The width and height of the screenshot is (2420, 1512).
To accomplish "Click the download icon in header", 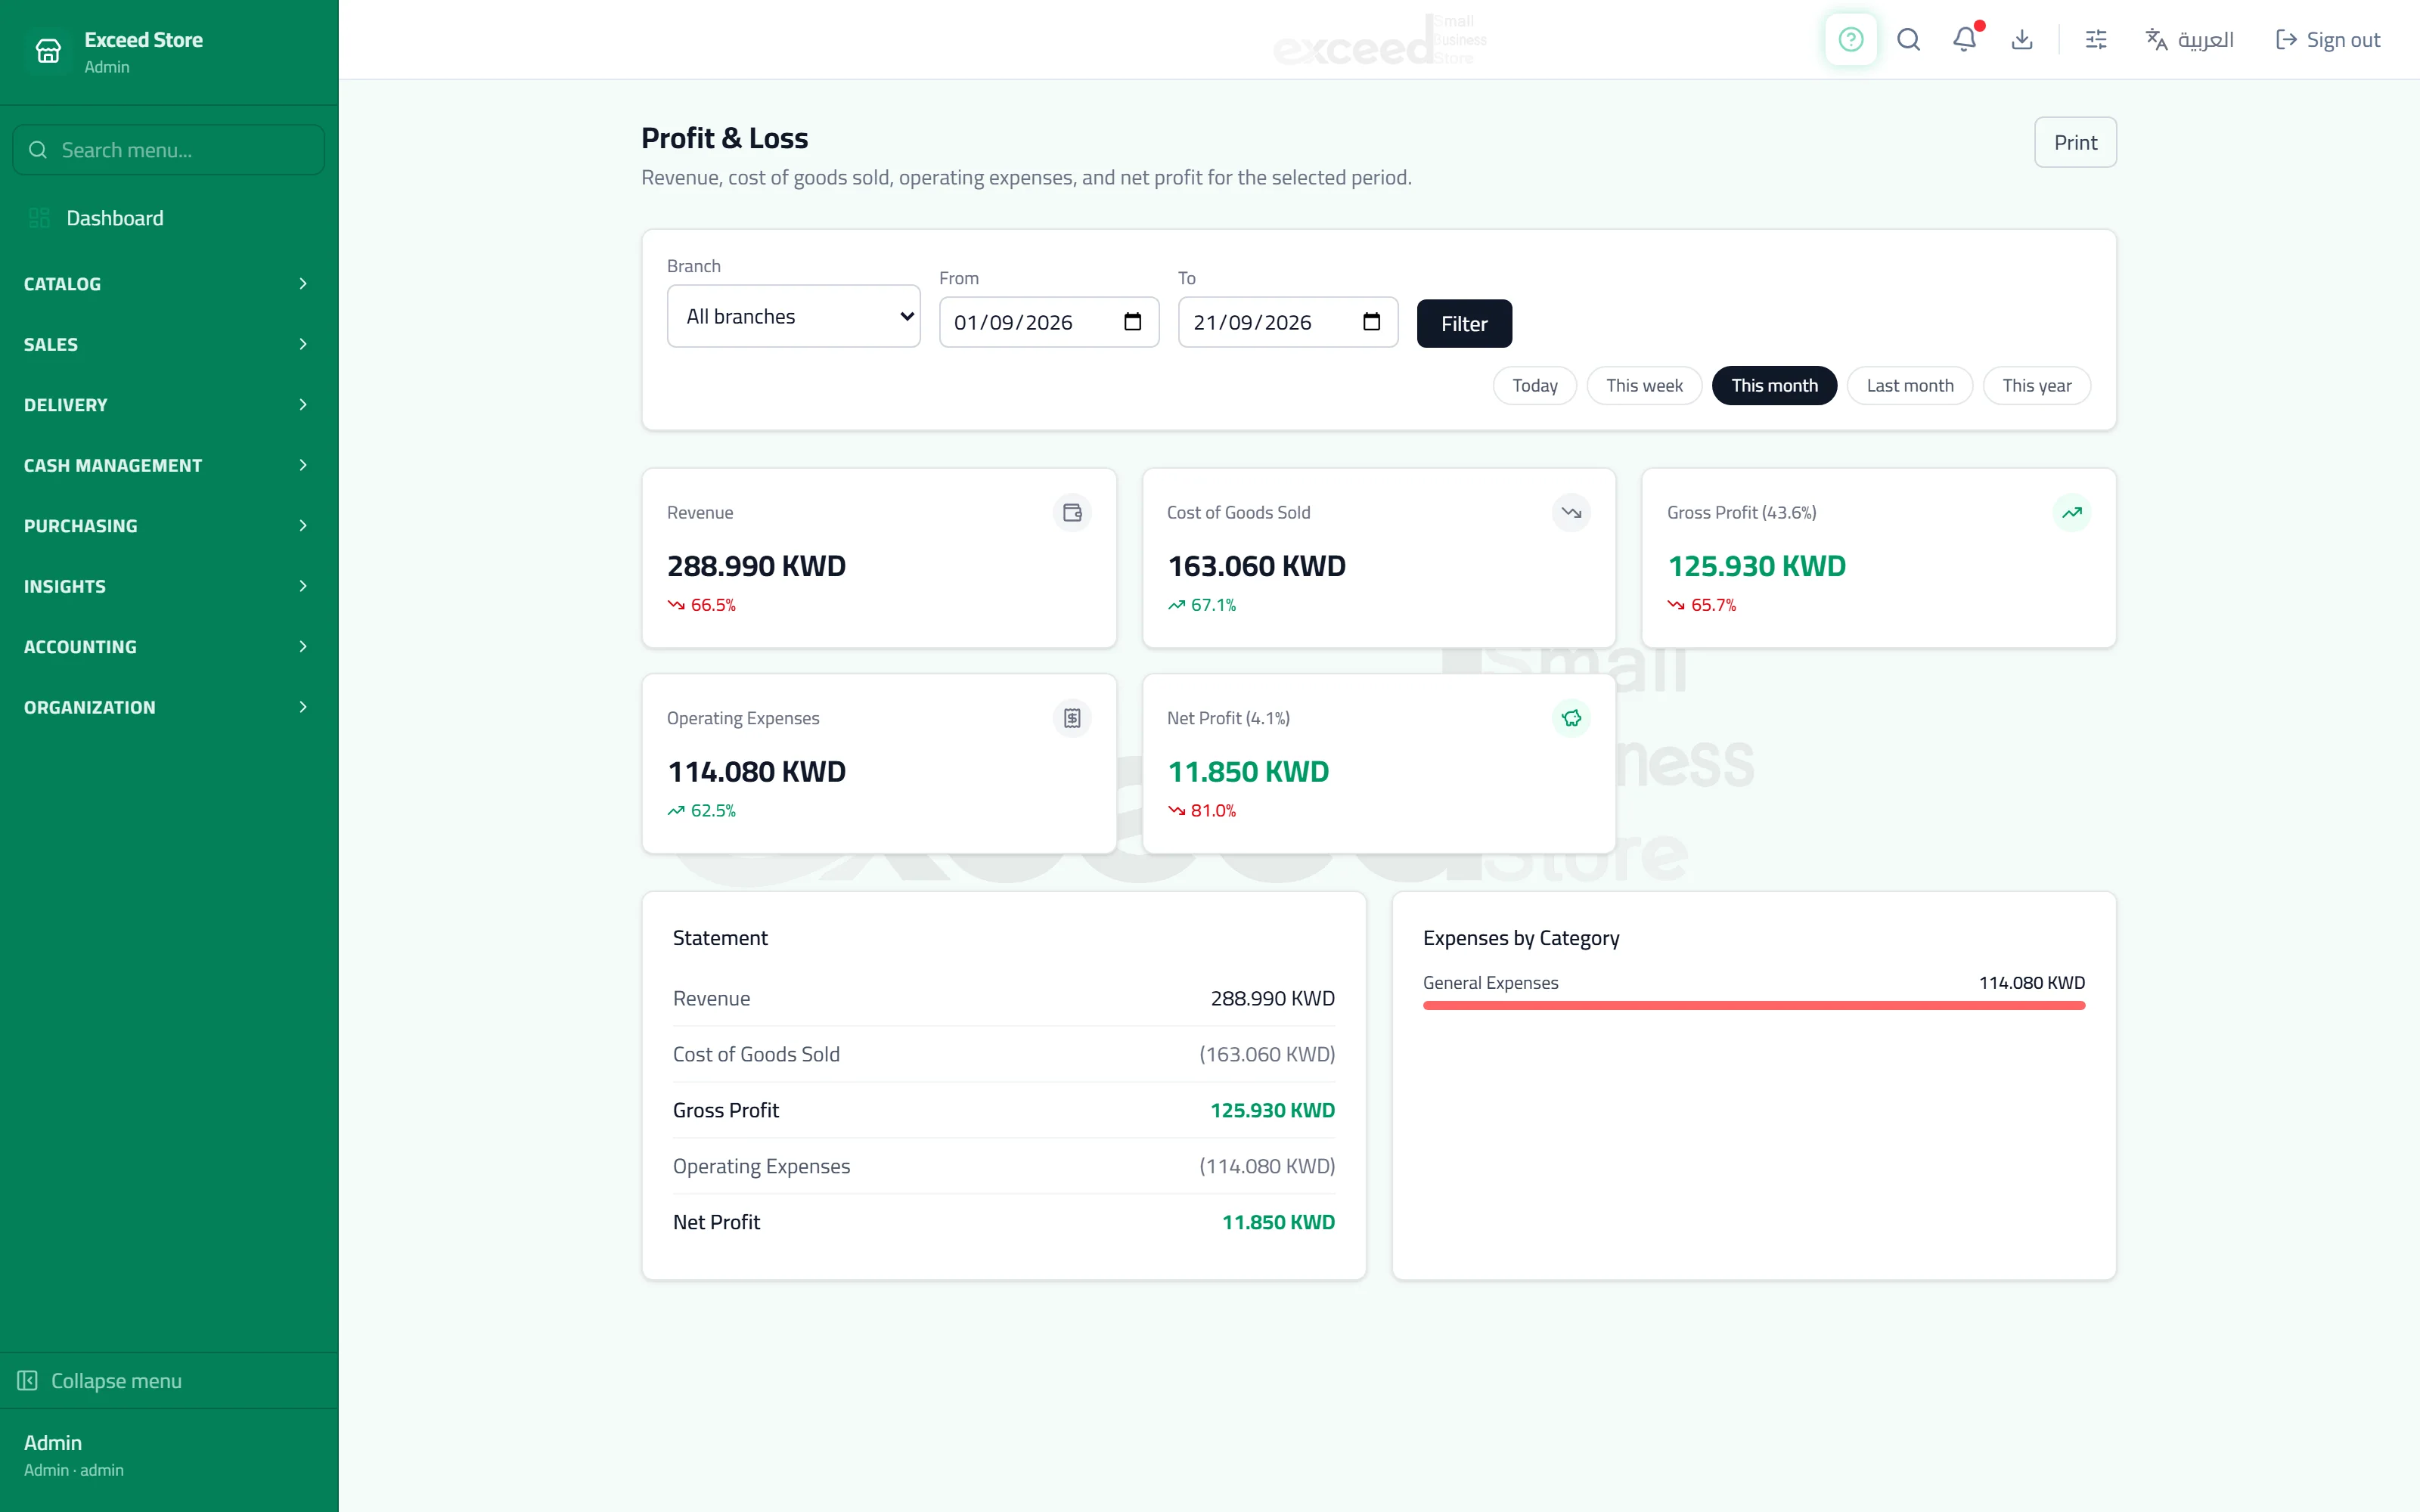I will [x=2022, y=40].
